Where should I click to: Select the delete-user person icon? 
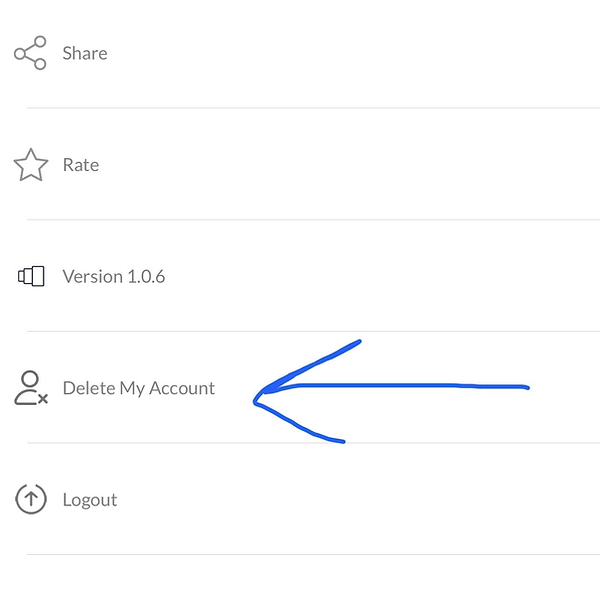(x=30, y=388)
